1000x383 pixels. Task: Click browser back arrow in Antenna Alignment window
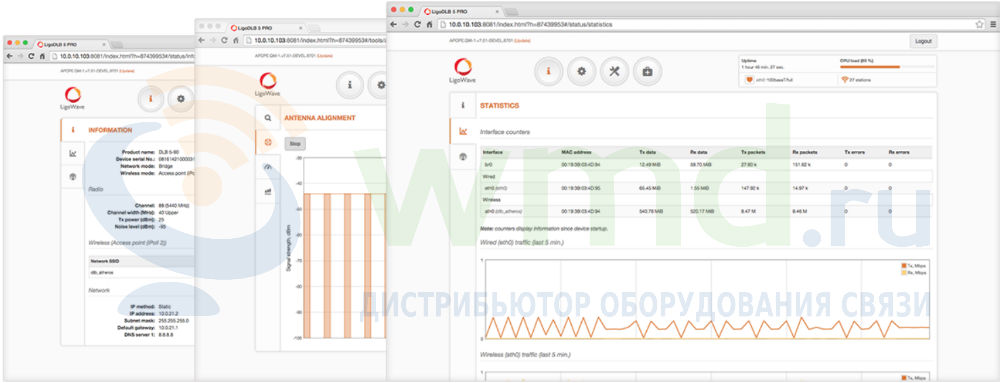(x=202, y=40)
